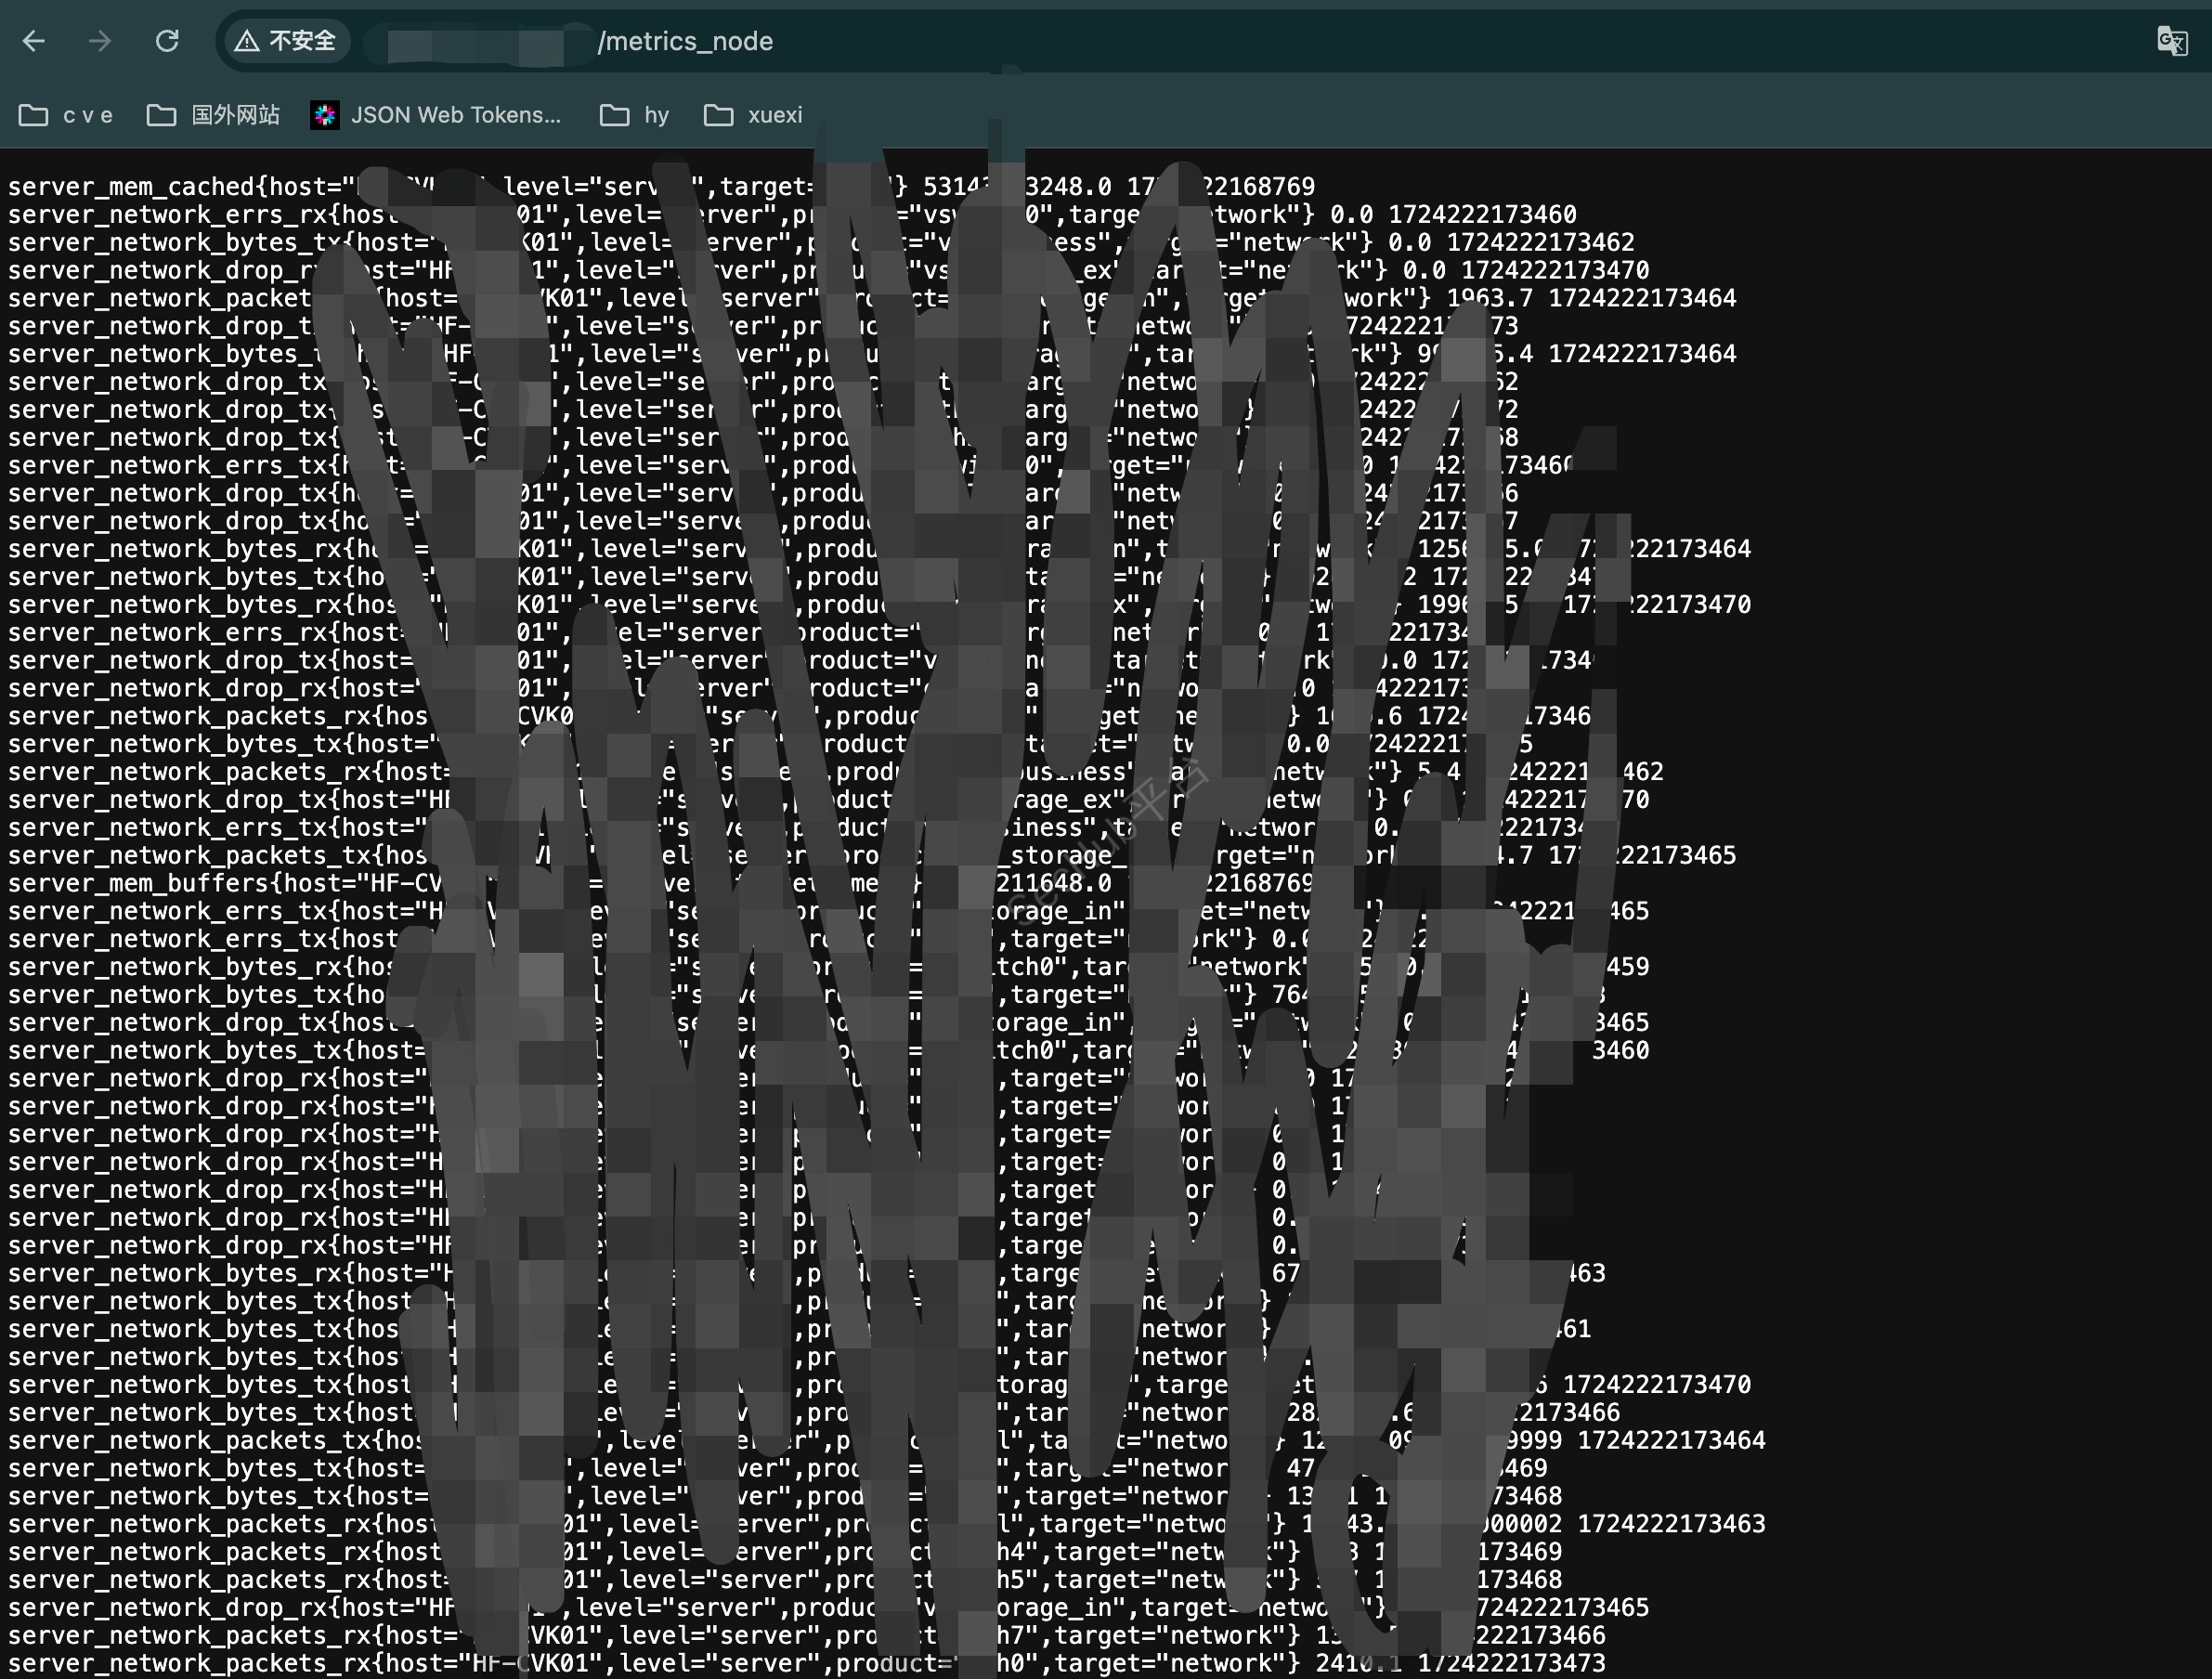Expand the hy bookmarks folder
This screenshot has width=2212, height=1679.
click(635, 115)
